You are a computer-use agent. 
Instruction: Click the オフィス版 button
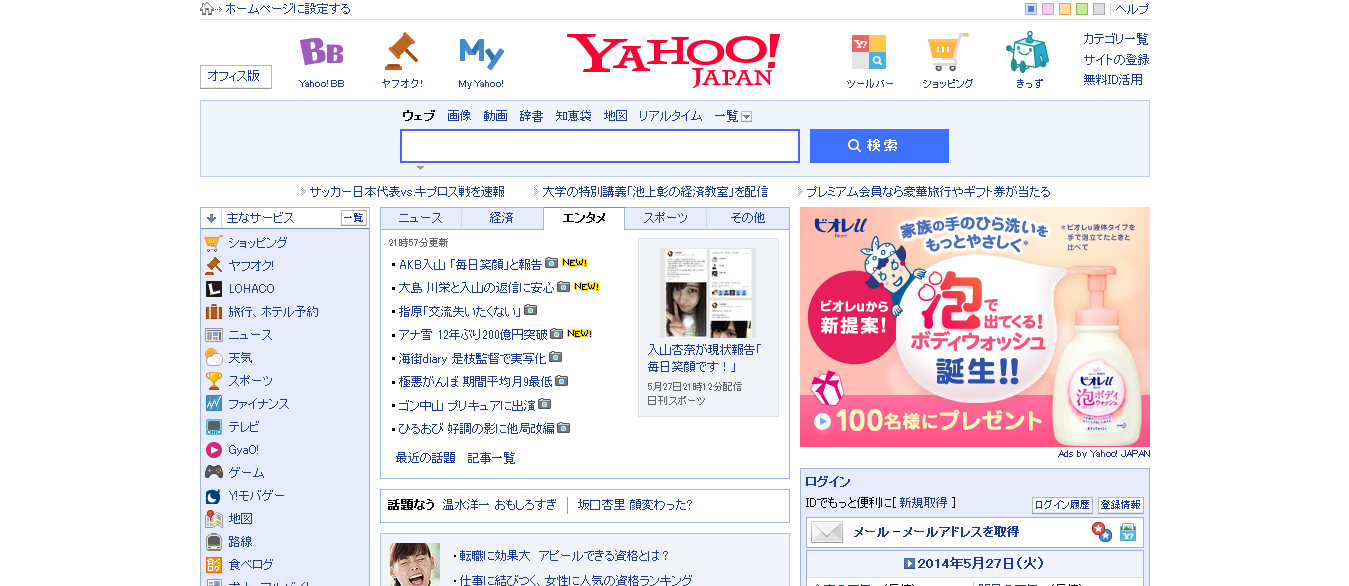(236, 77)
